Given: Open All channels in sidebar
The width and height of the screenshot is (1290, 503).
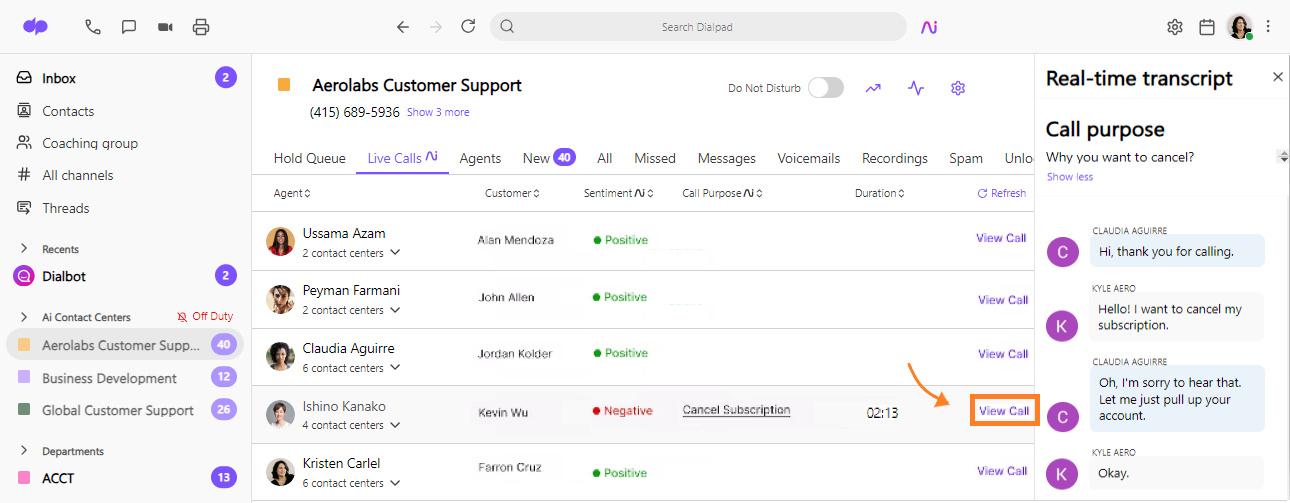Looking at the screenshot, I should [78, 175].
